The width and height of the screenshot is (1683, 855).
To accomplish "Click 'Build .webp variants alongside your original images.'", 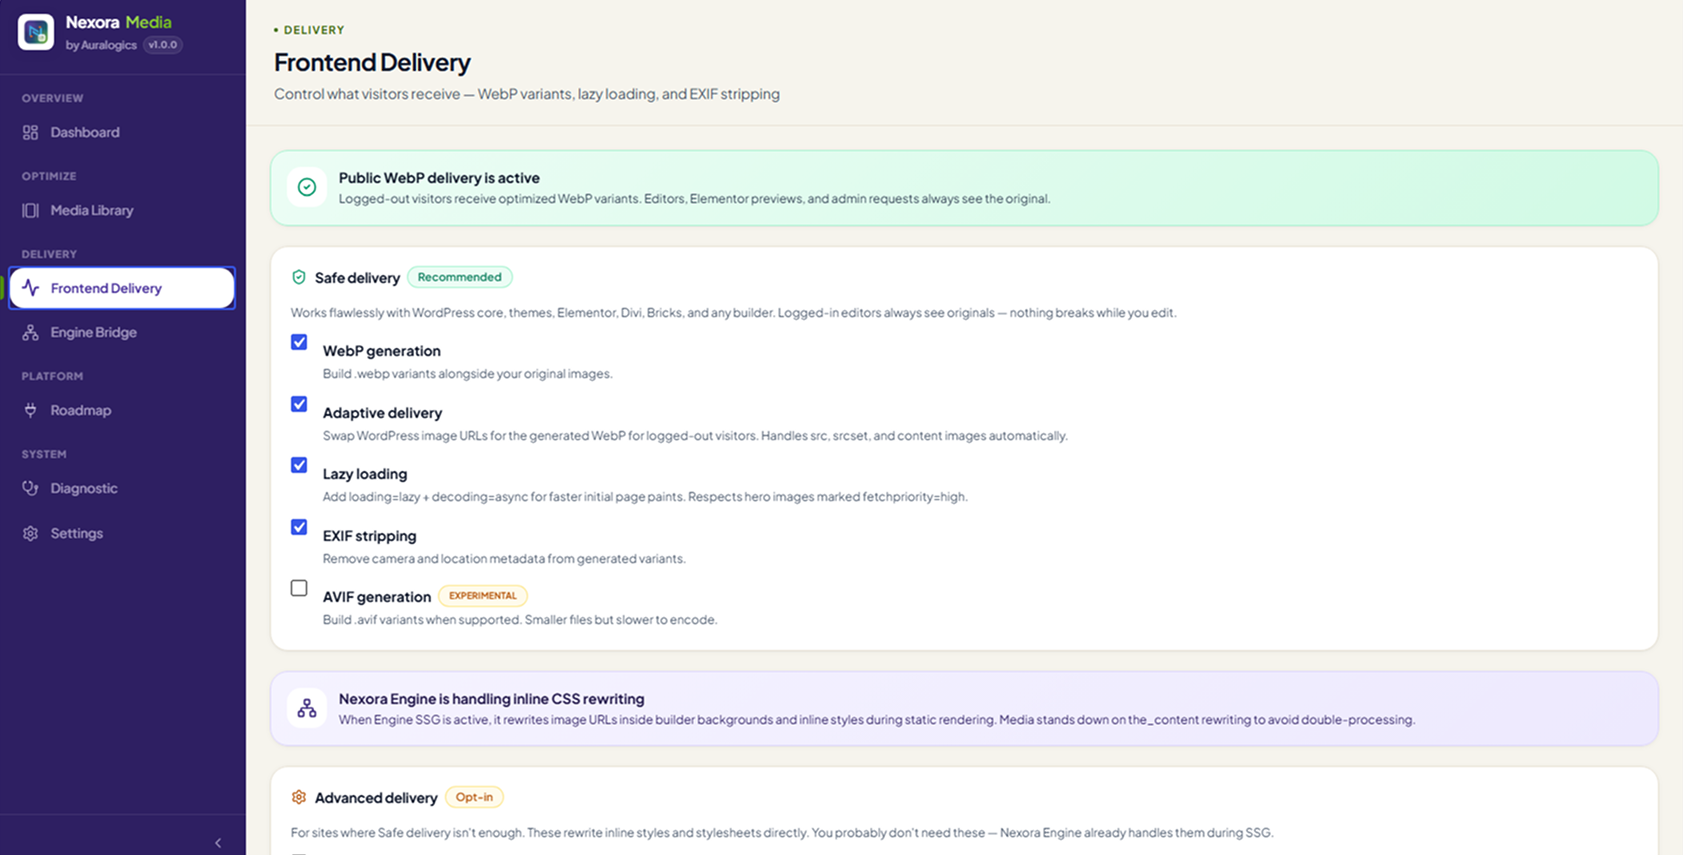I will [468, 374].
